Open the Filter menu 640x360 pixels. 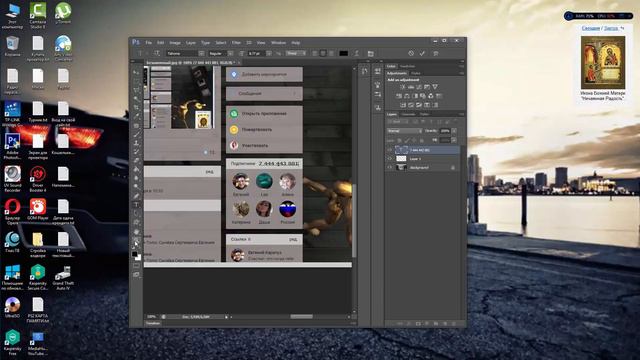click(x=236, y=42)
